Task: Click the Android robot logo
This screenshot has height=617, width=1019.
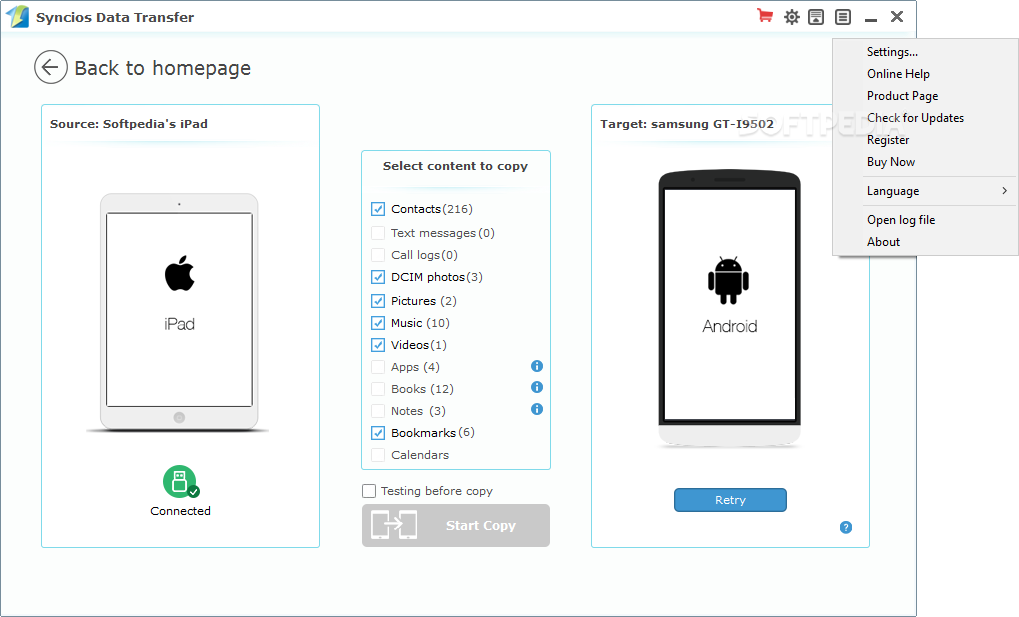Action: click(x=729, y=281)
